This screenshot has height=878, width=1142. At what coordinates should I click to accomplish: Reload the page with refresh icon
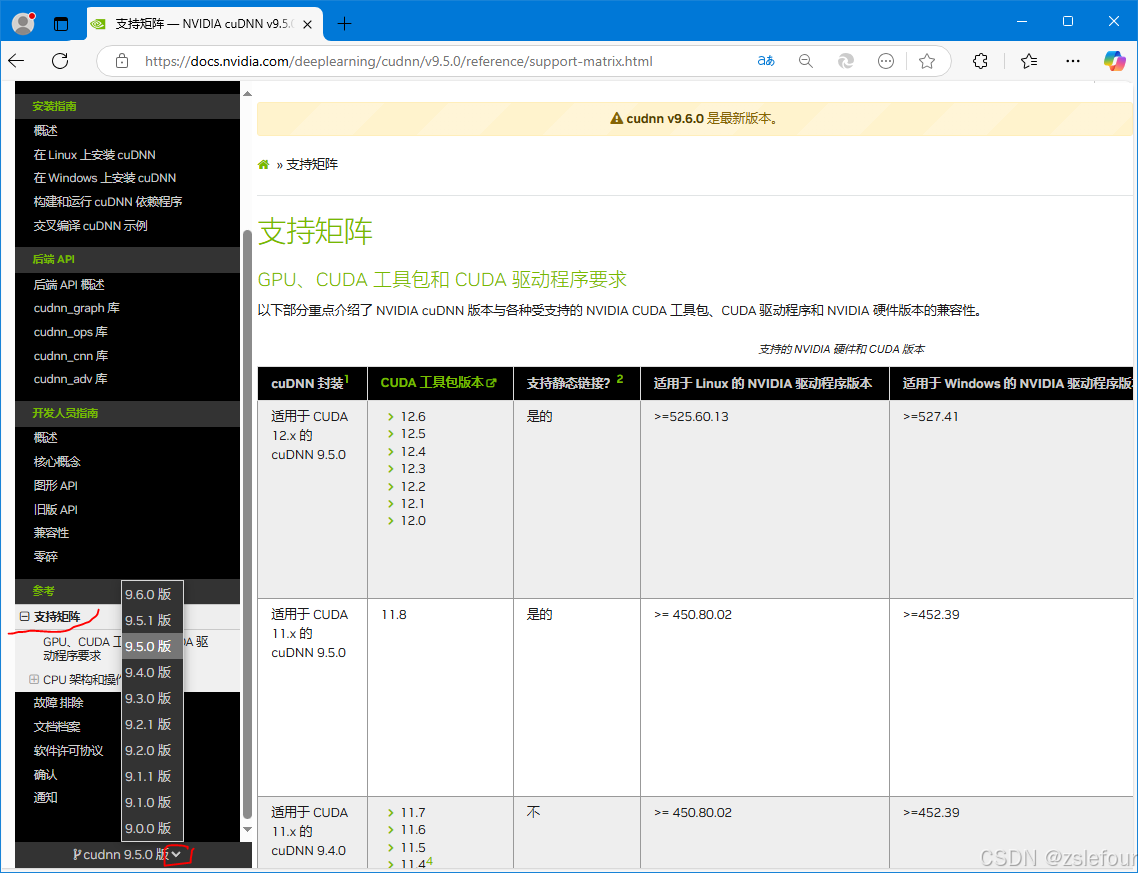point(60,61)
